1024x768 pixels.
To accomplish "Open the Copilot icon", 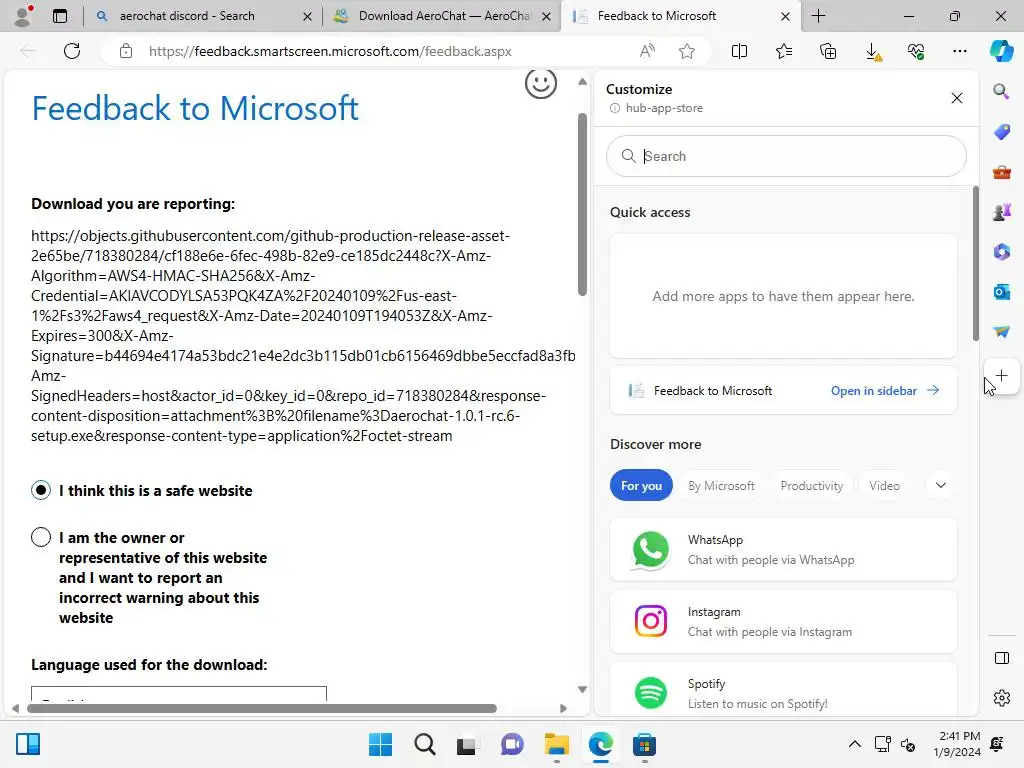I will (1001, 50).
